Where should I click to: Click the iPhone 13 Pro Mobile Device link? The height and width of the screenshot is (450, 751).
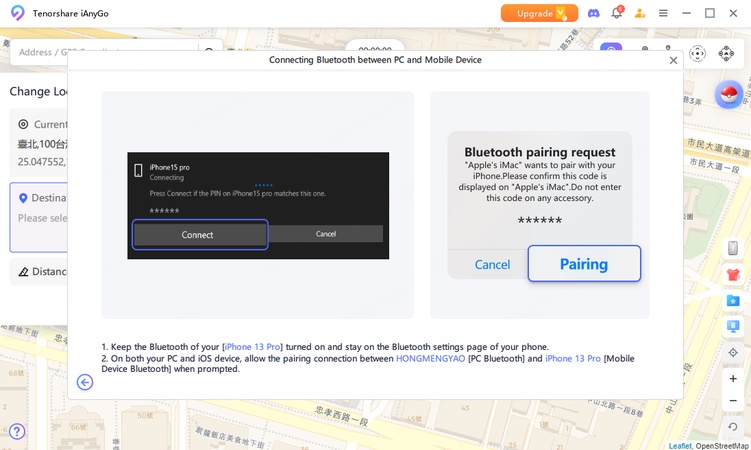pos(572,359)
